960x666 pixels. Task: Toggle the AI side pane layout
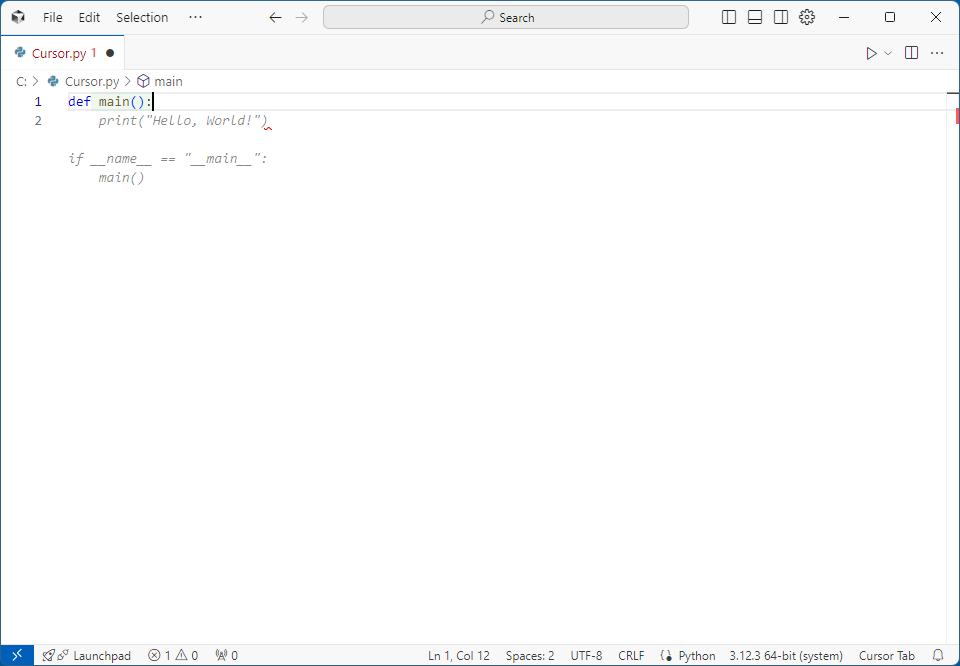click(781, 17)
